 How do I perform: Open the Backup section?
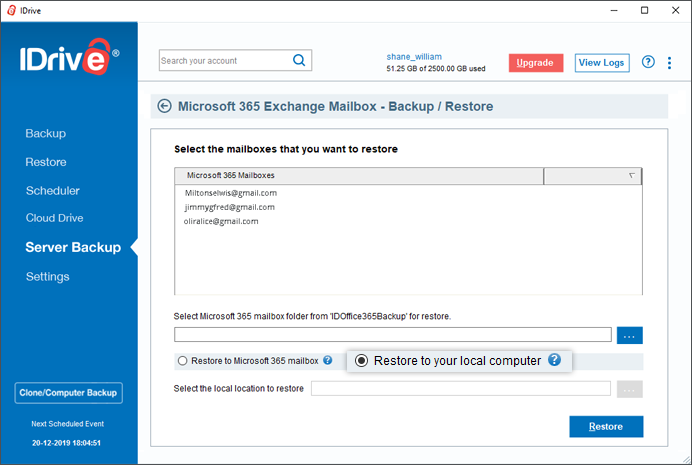(45, 133)
